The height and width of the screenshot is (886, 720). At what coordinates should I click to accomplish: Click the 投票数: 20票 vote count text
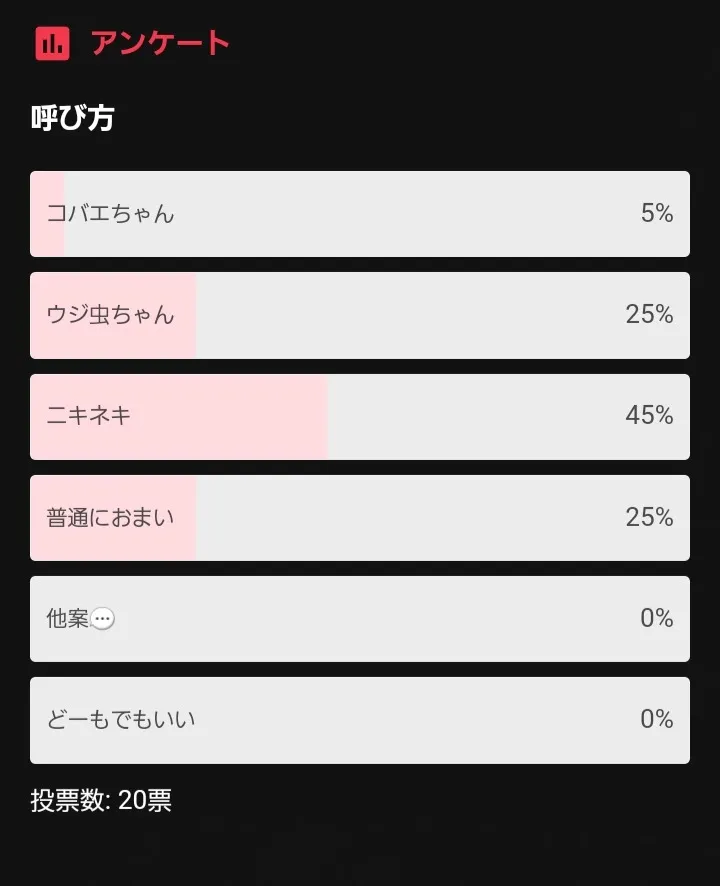[101, 801]
